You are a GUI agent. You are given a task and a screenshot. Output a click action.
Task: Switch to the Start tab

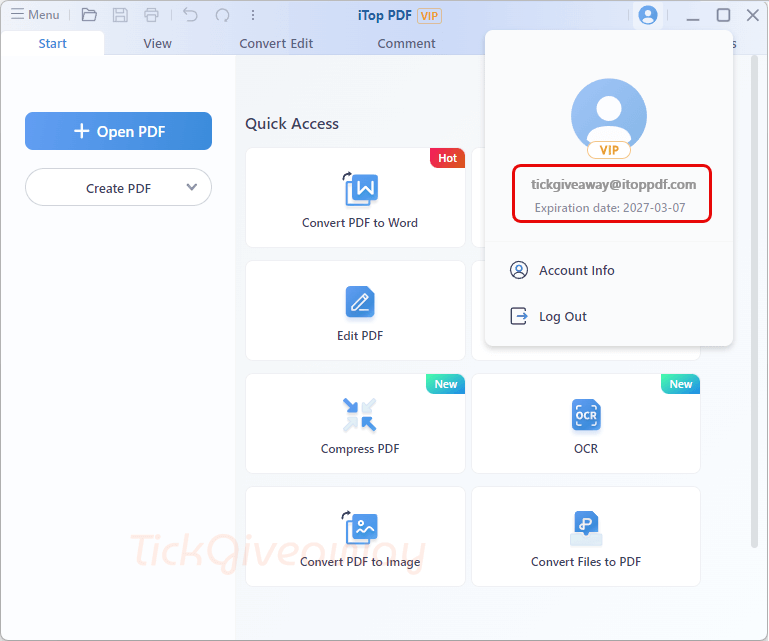tap(52, 43)
